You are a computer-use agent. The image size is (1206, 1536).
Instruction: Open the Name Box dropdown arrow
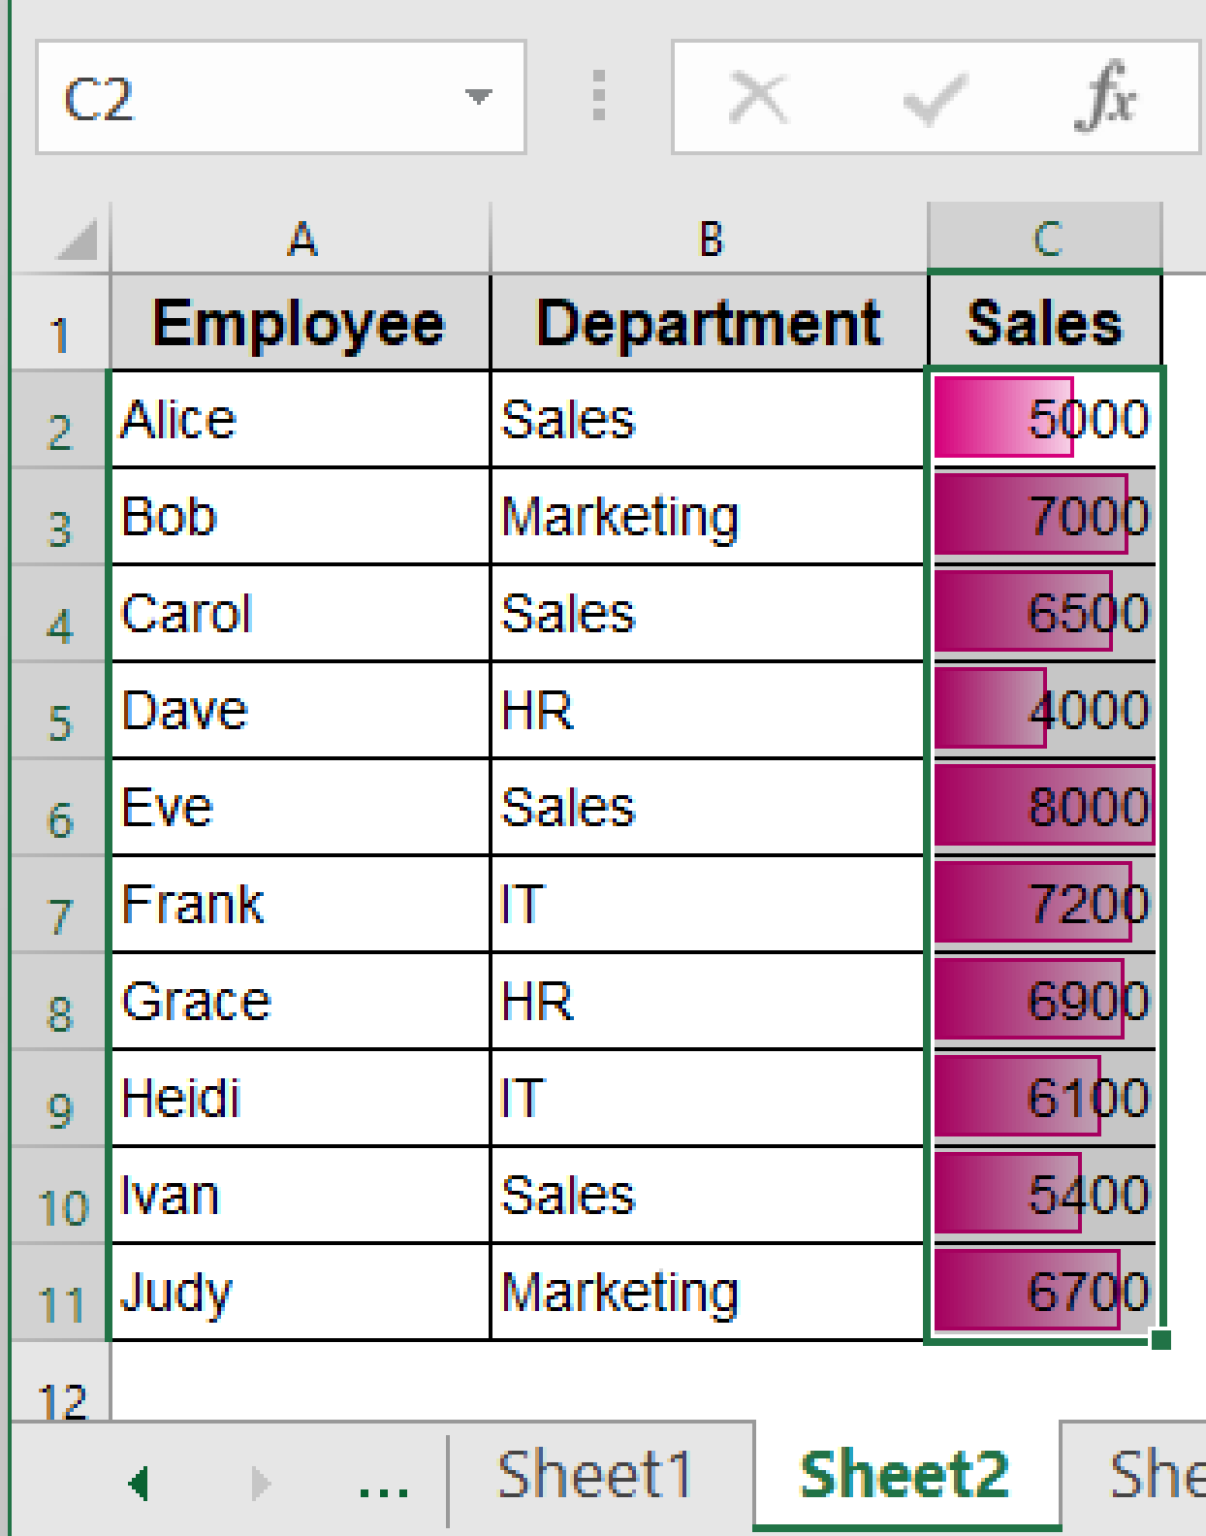[478, 96]
